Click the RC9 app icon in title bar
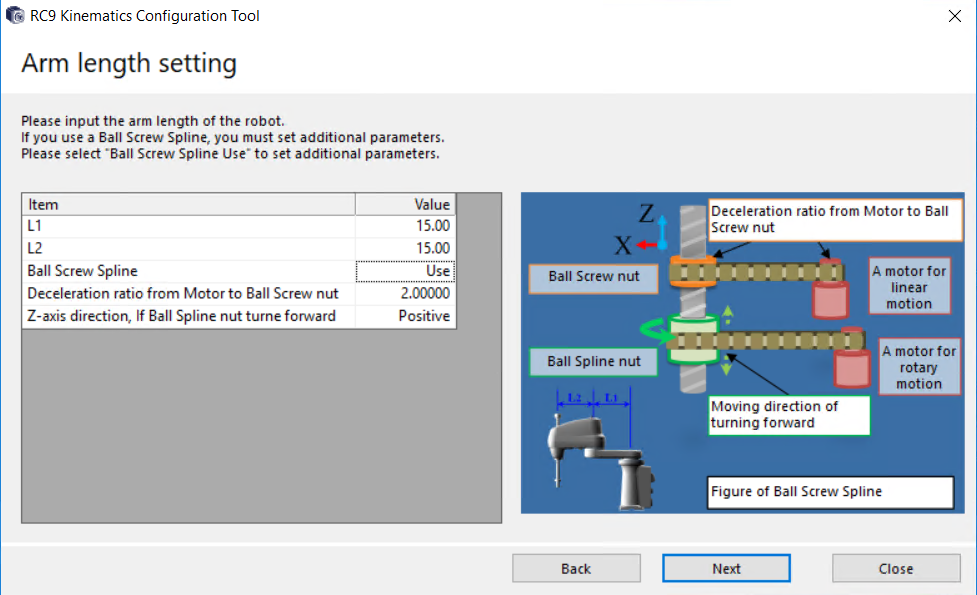977x595 pixels. click(x=15, y=16)
